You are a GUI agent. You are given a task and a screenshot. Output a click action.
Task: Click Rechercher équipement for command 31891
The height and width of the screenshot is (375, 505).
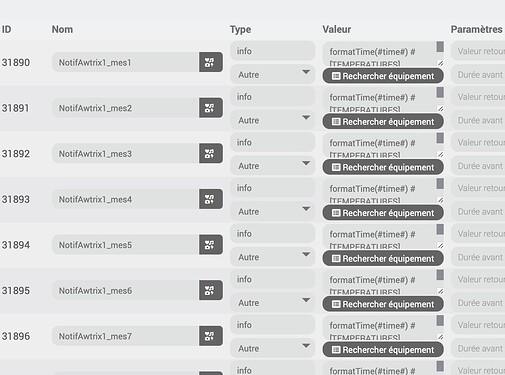[x=383, y=122]
